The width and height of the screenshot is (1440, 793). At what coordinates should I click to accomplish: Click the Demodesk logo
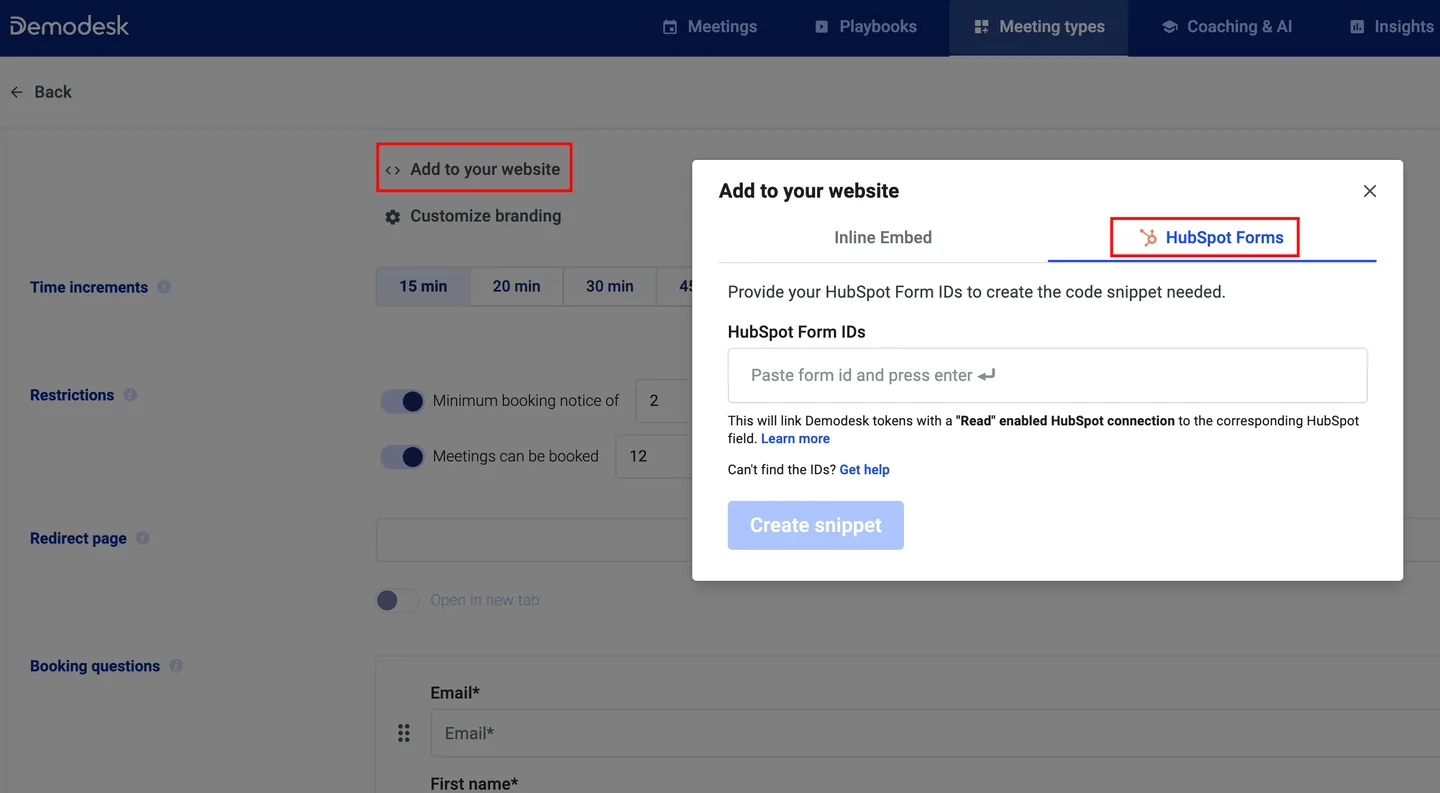tap(69, 26)
